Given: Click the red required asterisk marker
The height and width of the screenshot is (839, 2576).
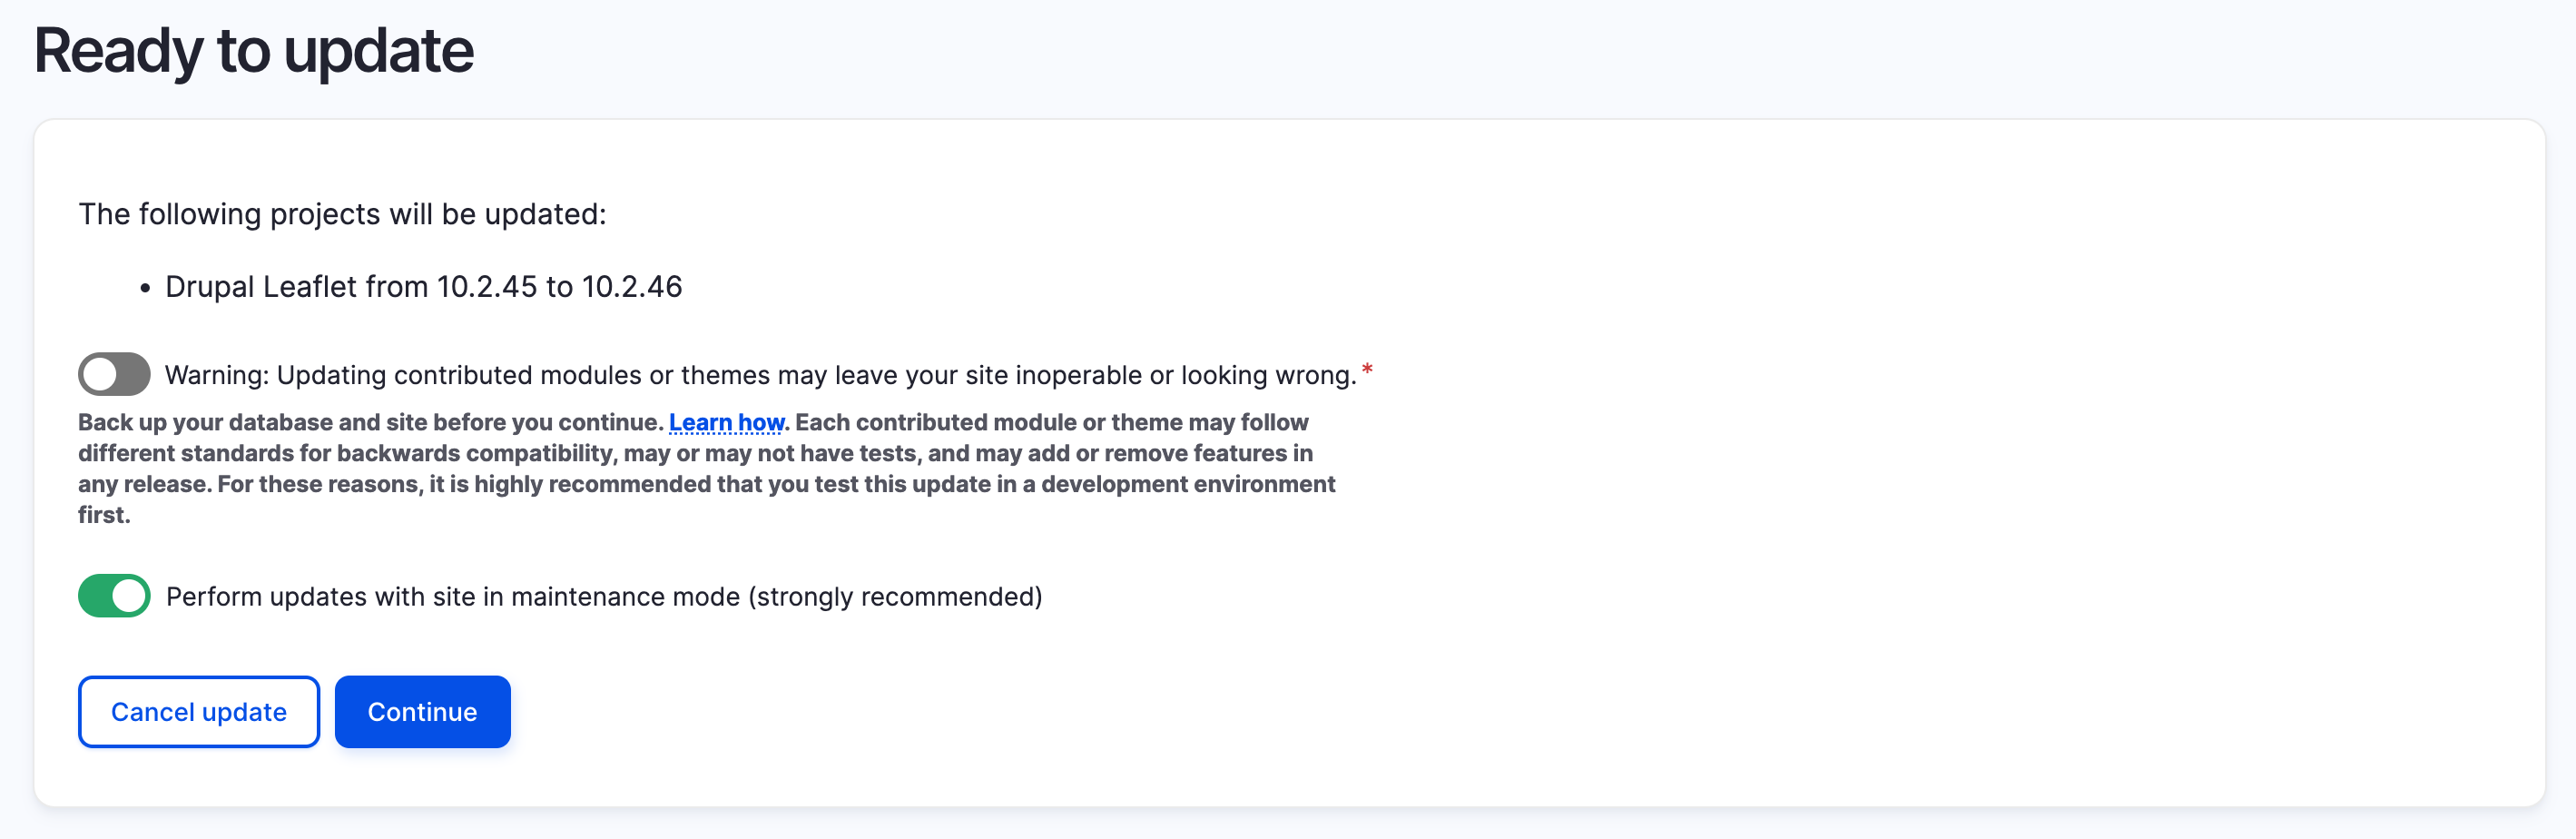Looking at the screenshot, I should (1367, 368).
